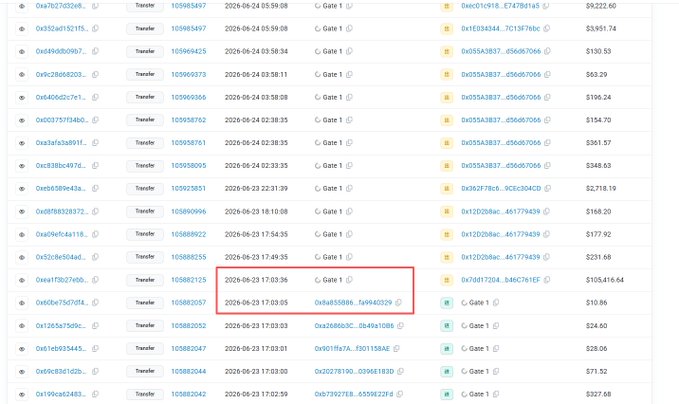
Task: Select timestamp 2026-06-23 22:31:39
Action: coord(256,188)
